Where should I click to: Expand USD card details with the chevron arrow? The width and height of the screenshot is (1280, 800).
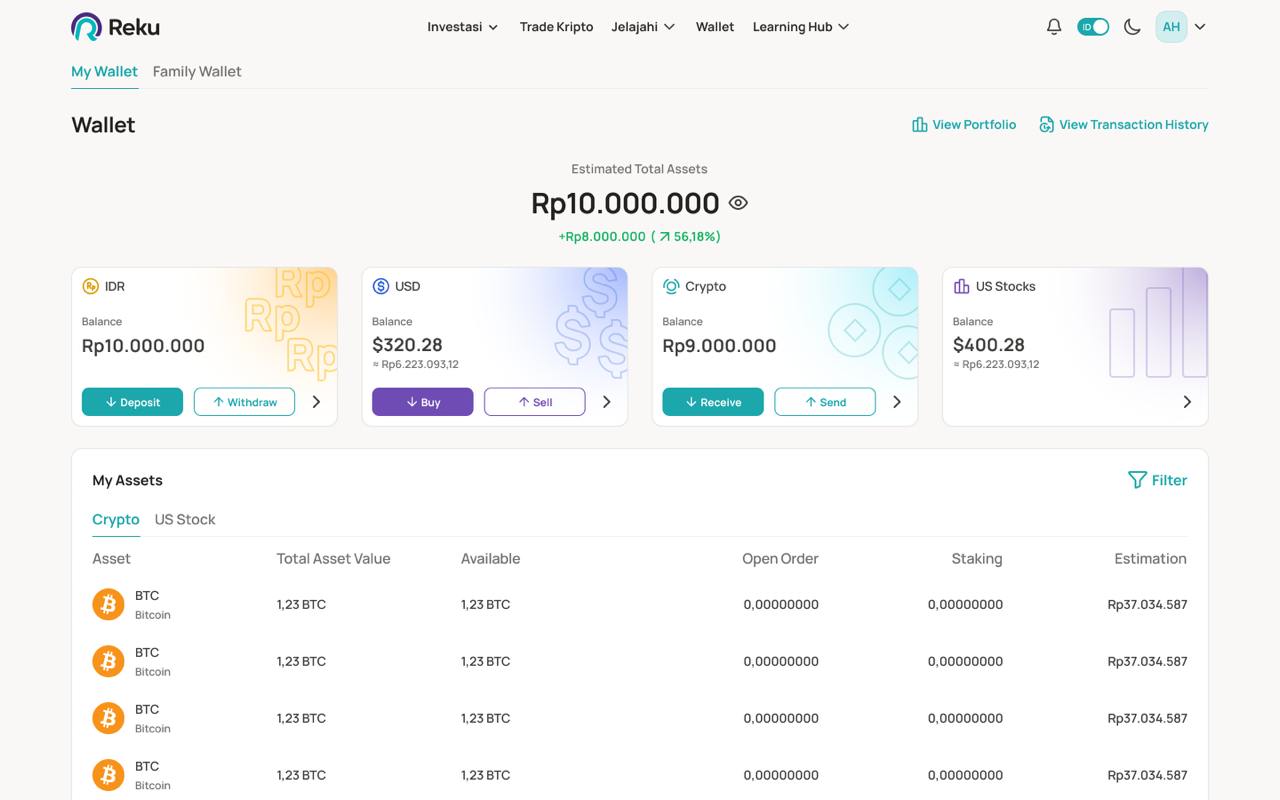point(606,401)
